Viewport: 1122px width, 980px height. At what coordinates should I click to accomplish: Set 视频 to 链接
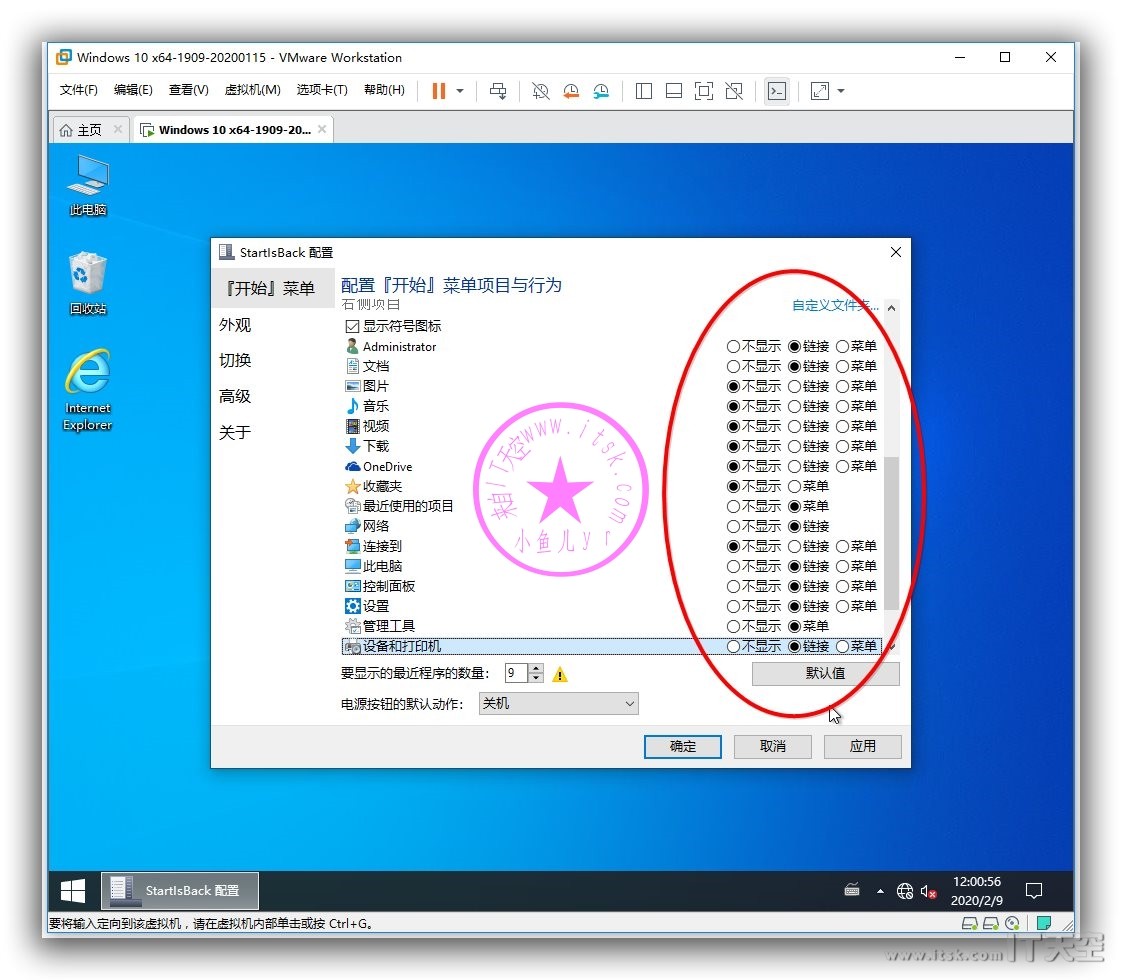pos(794,426)
